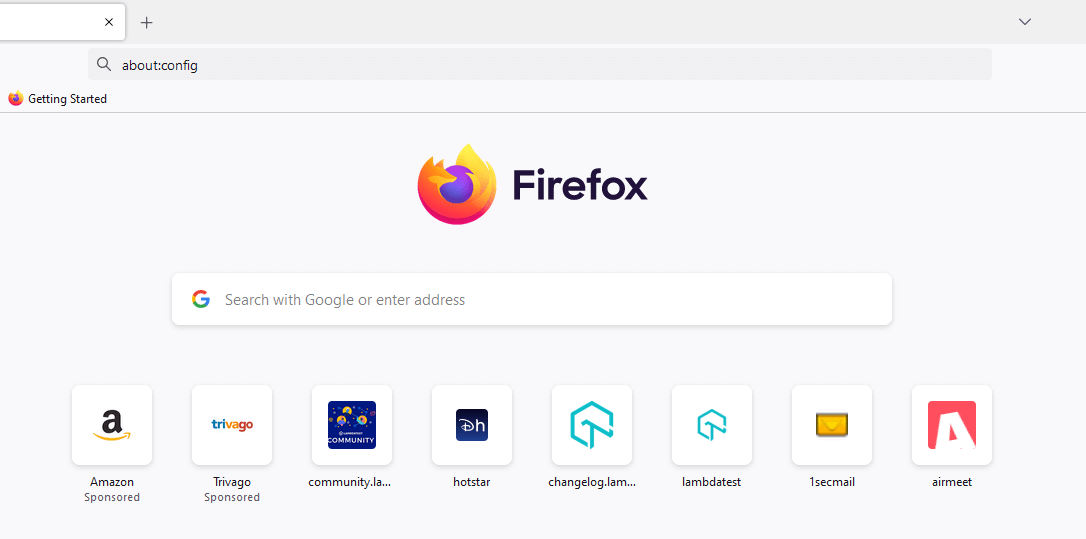
Task: Click the address bar showing about:config
Action: (x=540, y=64)
